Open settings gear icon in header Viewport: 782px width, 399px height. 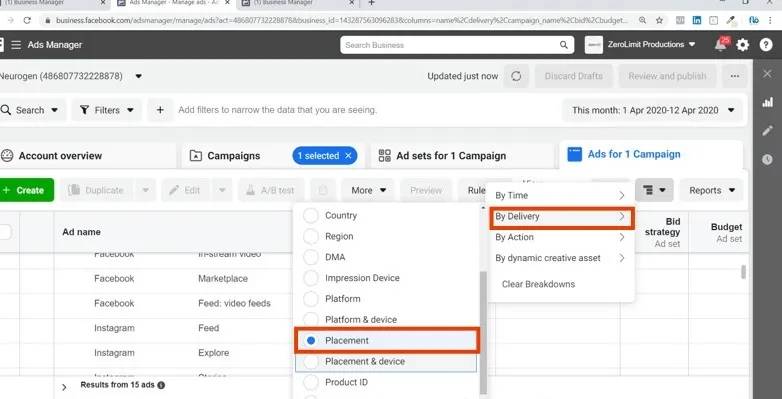click(743, 45)
